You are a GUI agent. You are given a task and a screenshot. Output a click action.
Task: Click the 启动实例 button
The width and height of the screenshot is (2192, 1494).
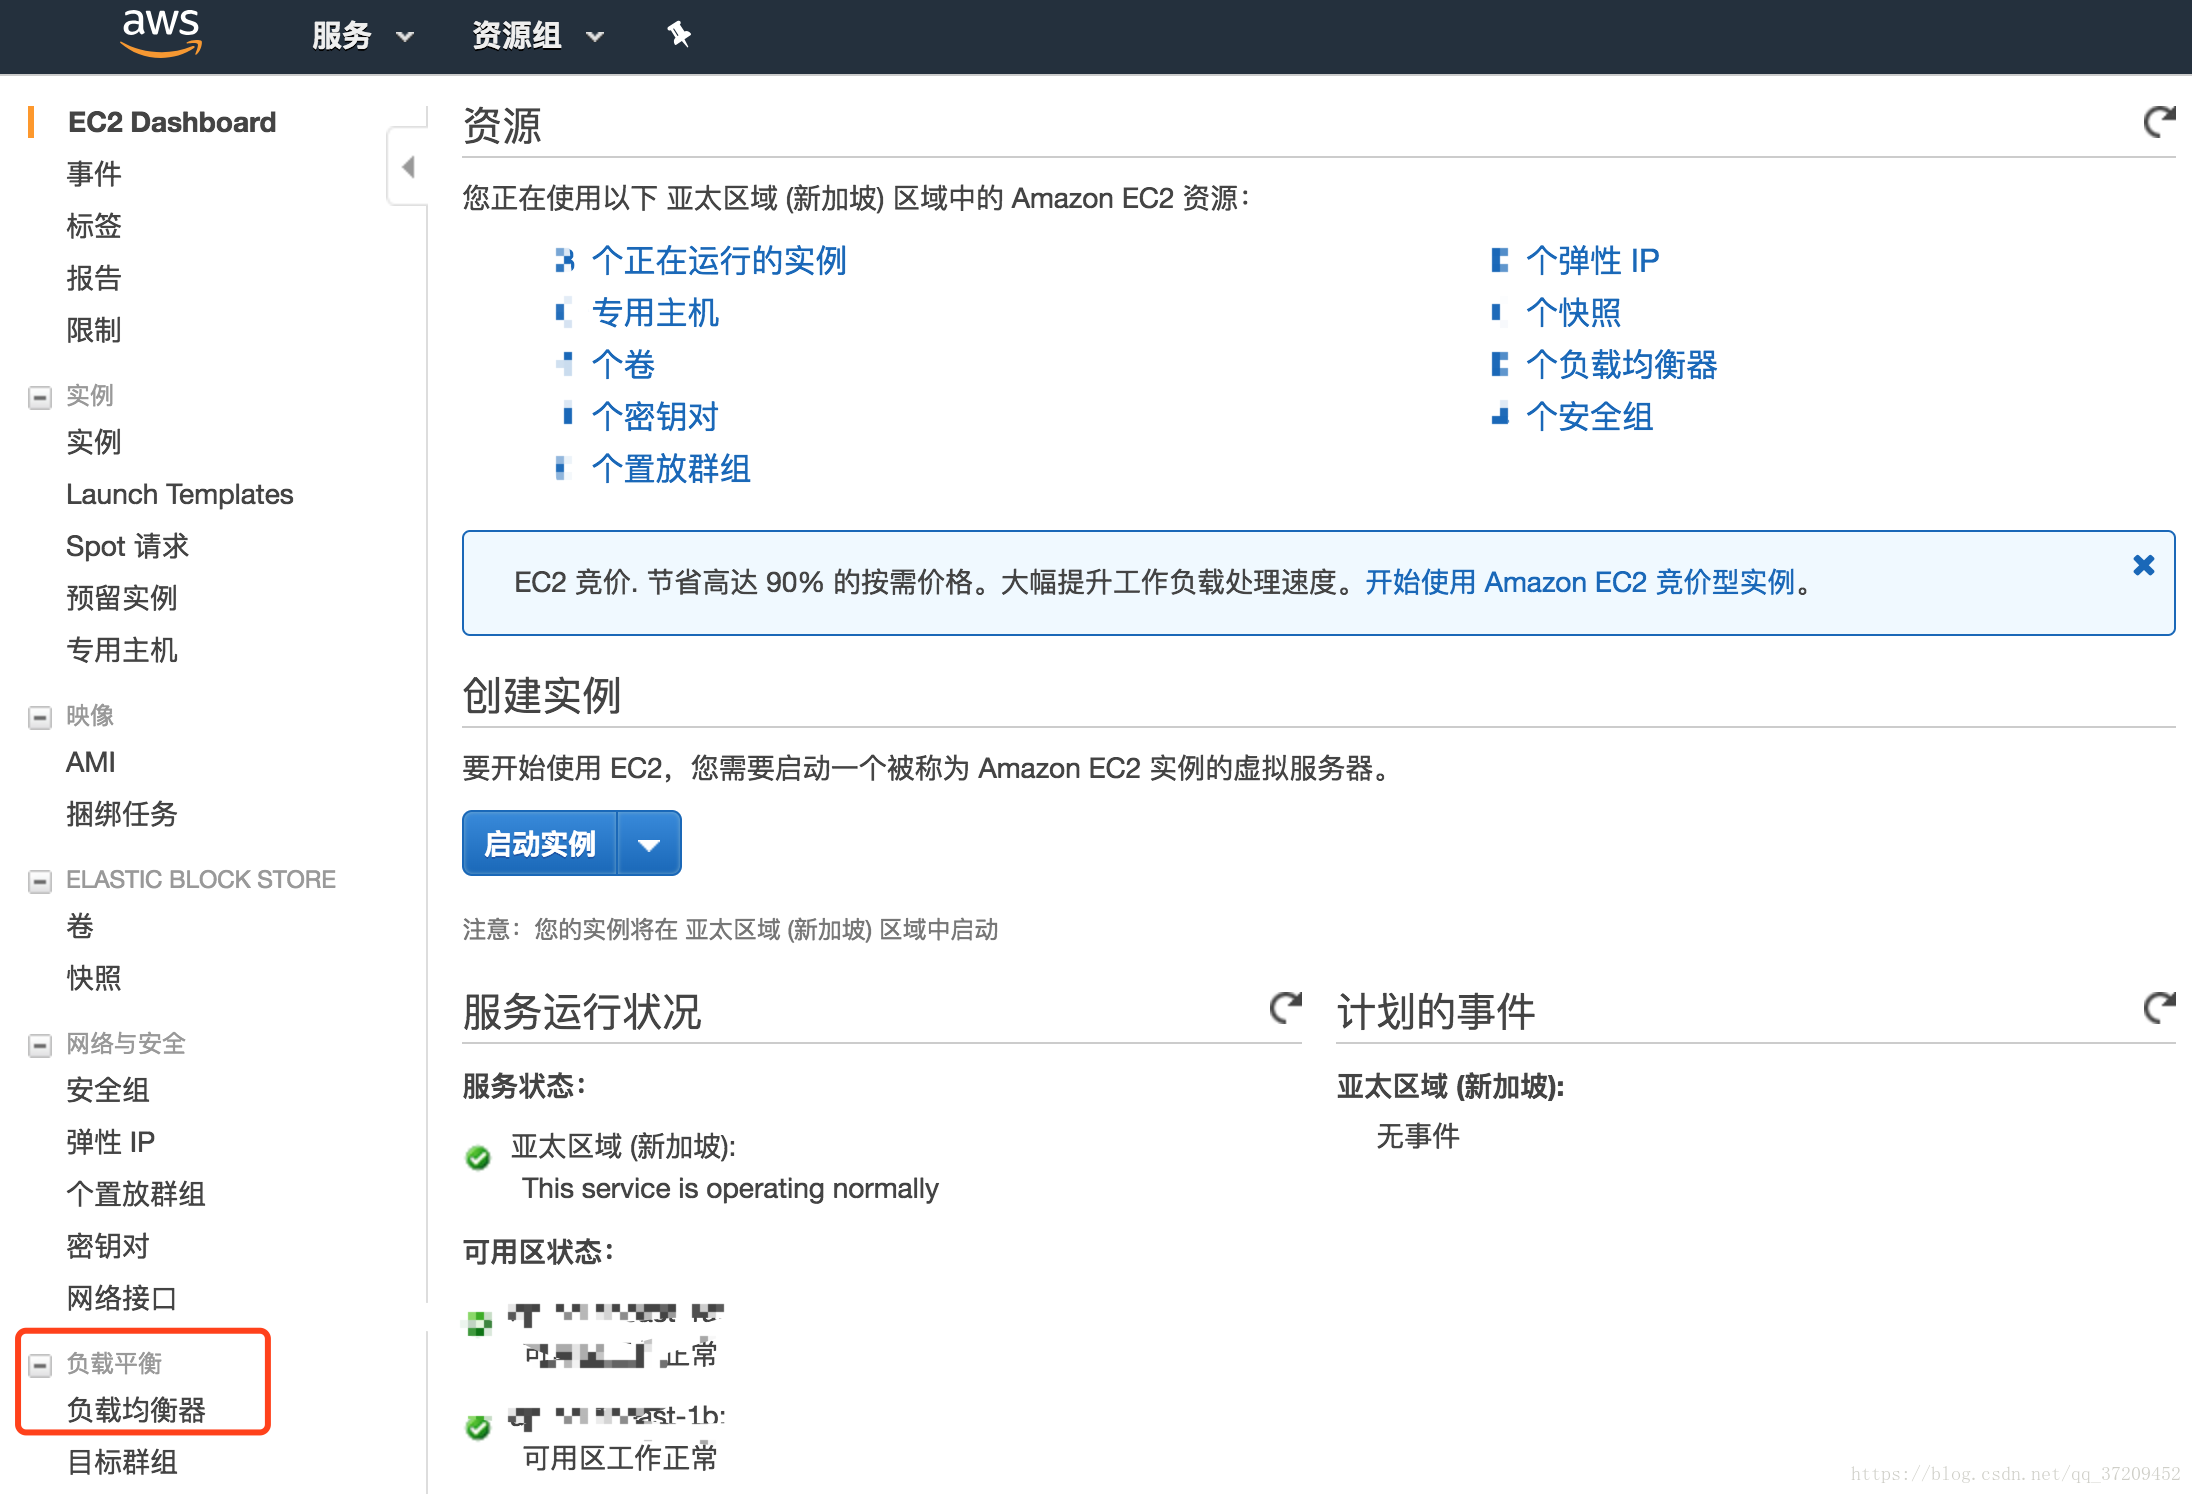[x=540, y=844]
